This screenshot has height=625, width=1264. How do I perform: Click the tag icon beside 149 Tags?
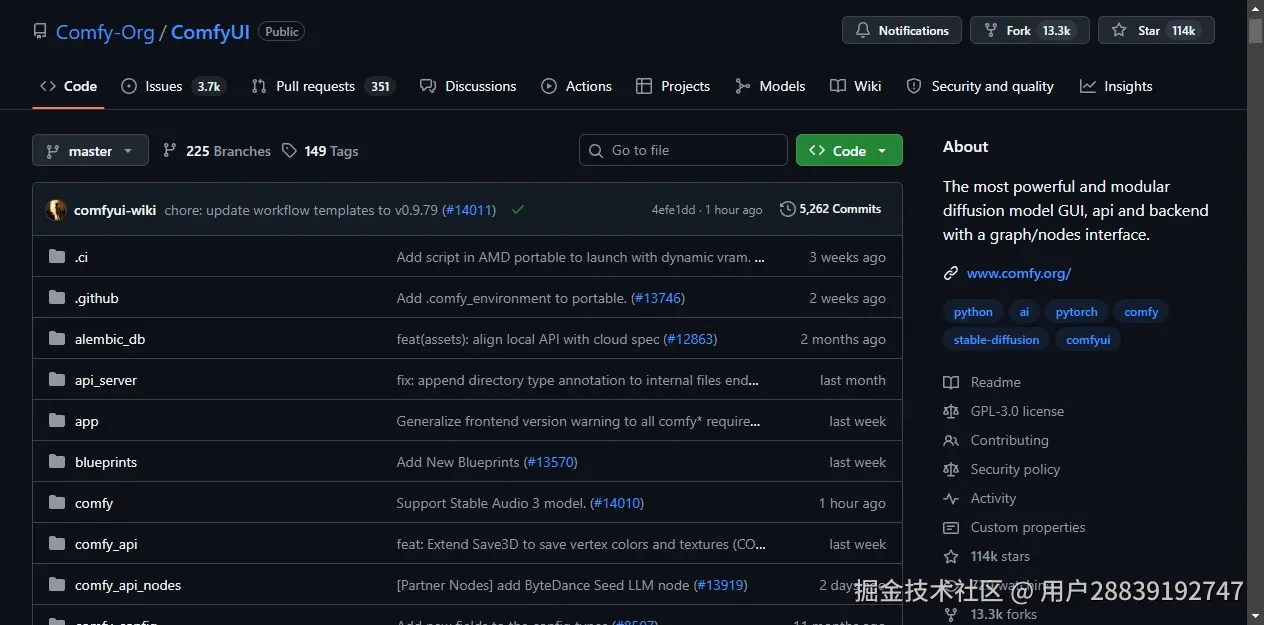click(x=289, y=150)
